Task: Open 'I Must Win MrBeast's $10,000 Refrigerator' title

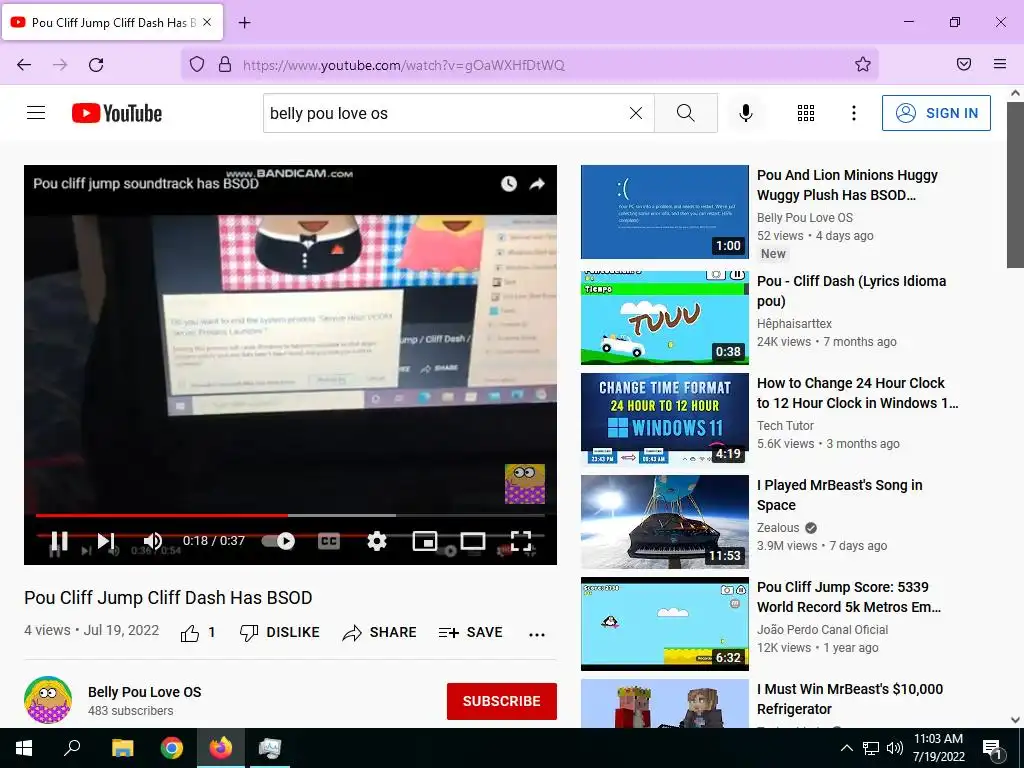Action: pyautogui.click(x=850, y=699)
